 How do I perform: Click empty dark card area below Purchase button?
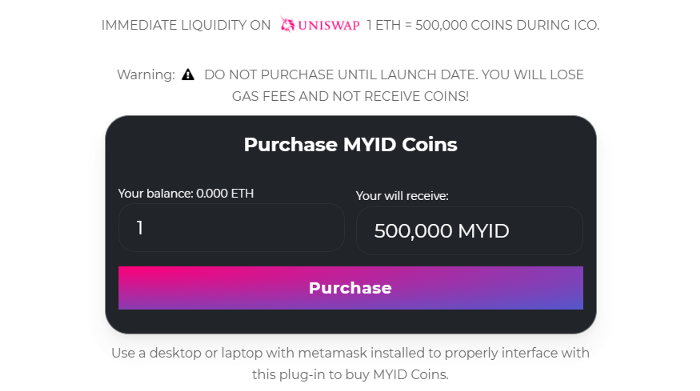pos(350,321)
